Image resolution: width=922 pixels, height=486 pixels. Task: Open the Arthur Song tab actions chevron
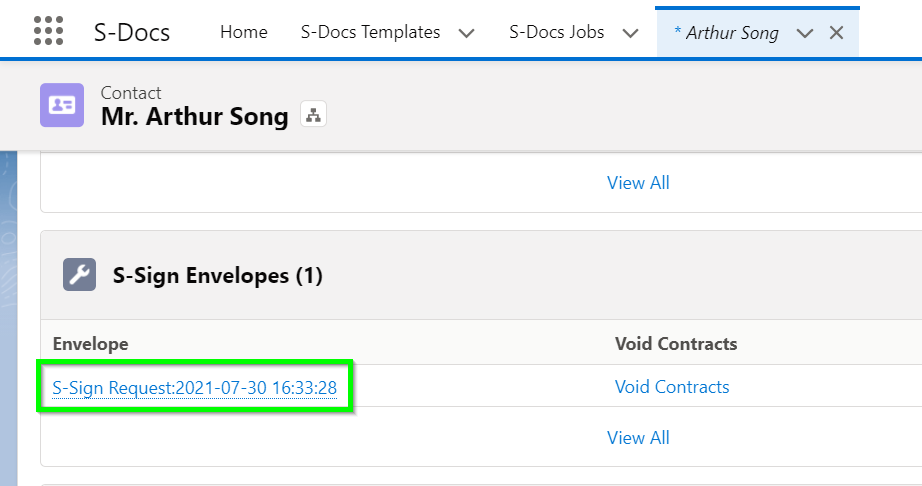[804, 33]
